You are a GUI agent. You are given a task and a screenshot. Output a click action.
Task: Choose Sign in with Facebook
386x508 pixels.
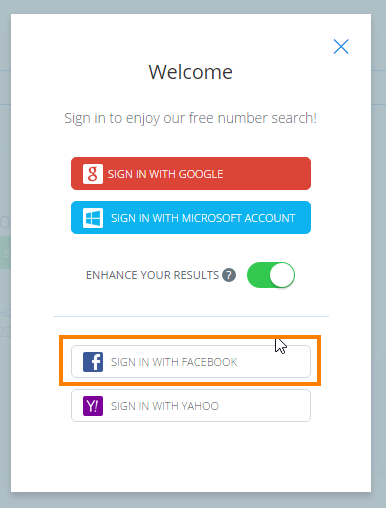click(x=191, y=362)
